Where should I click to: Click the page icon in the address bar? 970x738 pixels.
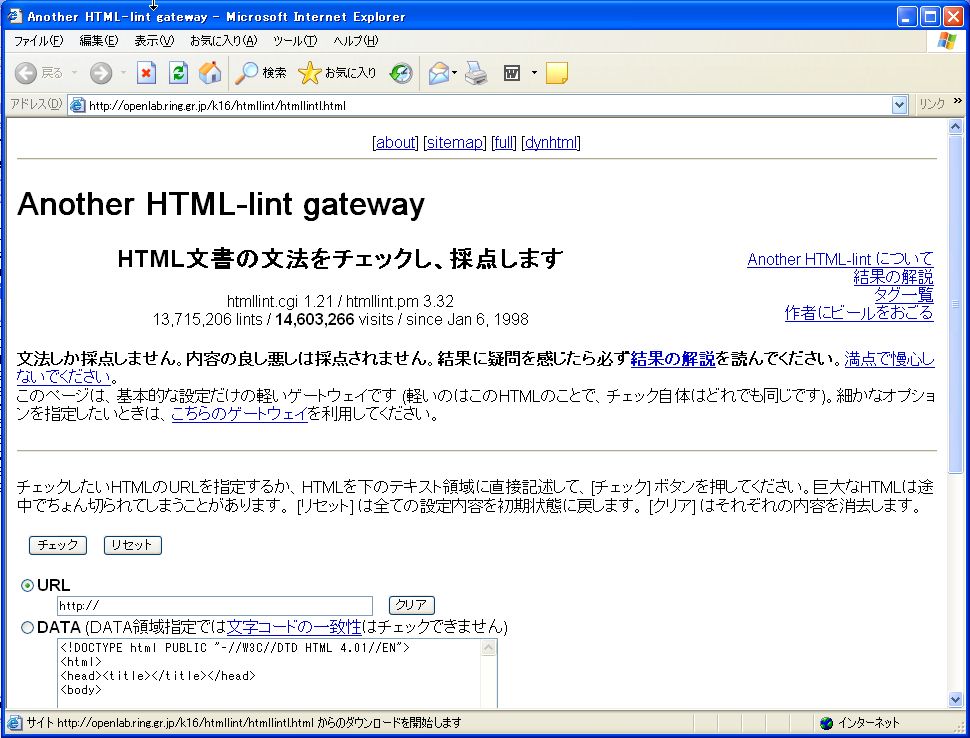pos(77,105)
